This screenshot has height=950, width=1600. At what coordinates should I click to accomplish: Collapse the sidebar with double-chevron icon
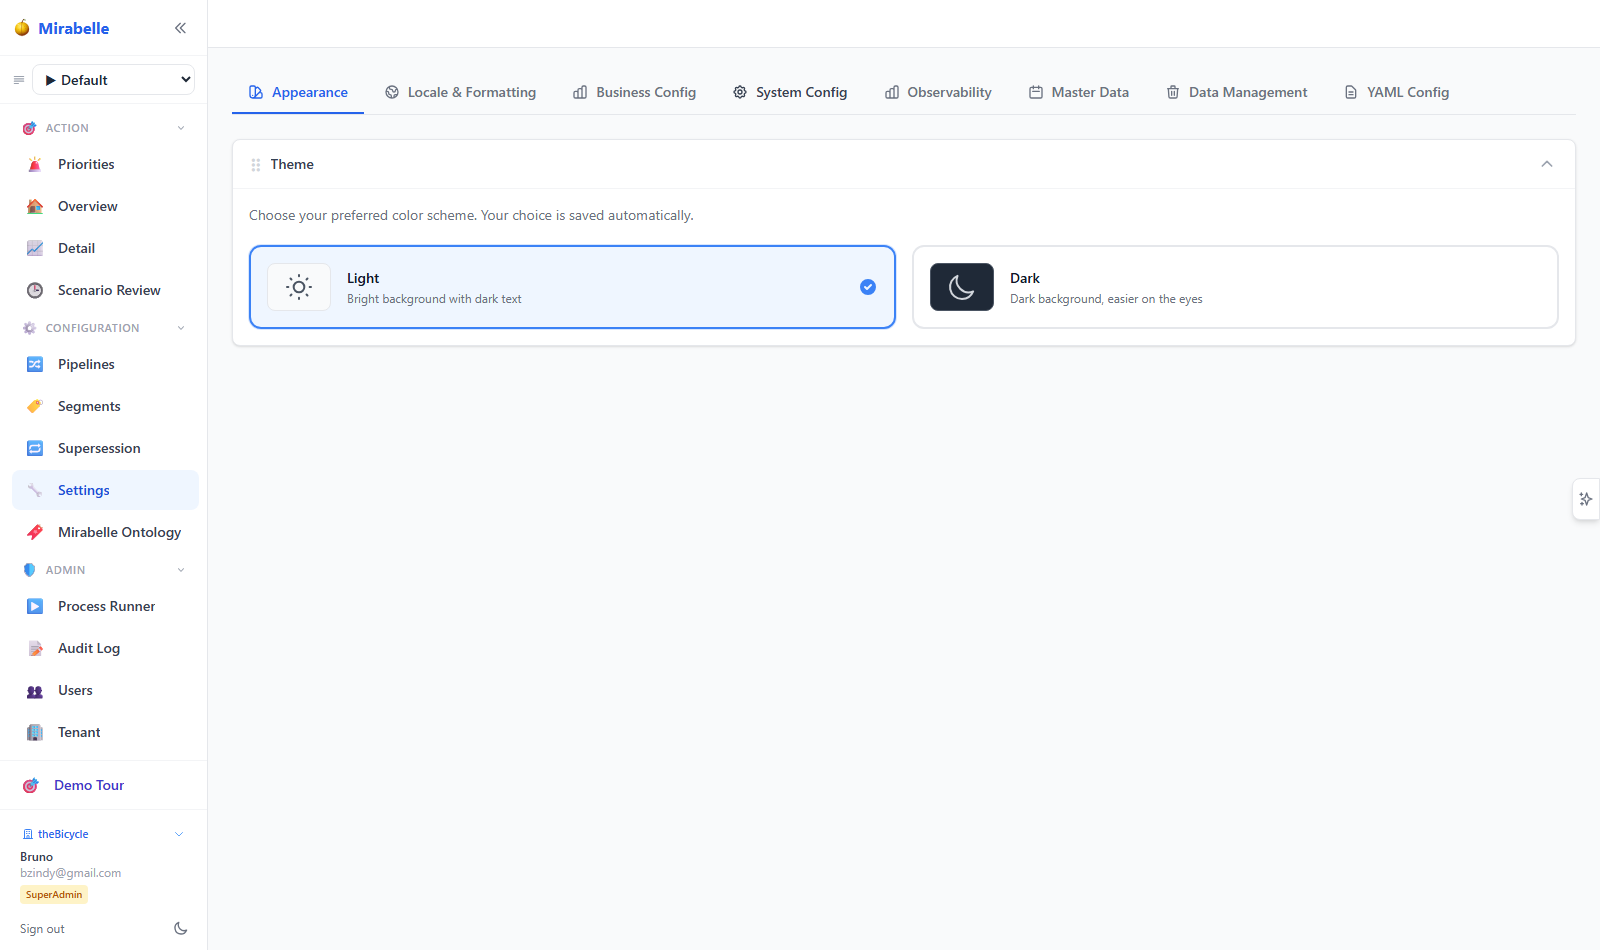tap(180, 28)
